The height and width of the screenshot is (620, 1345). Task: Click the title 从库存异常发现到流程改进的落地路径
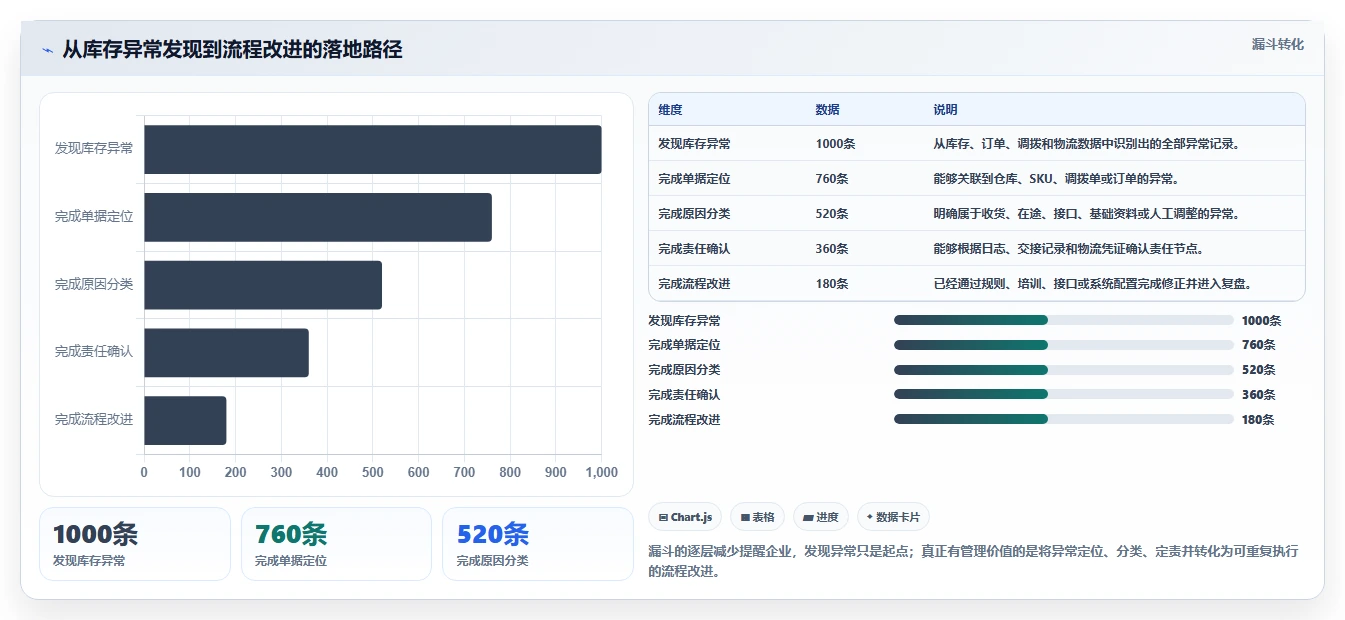(232, 50)
